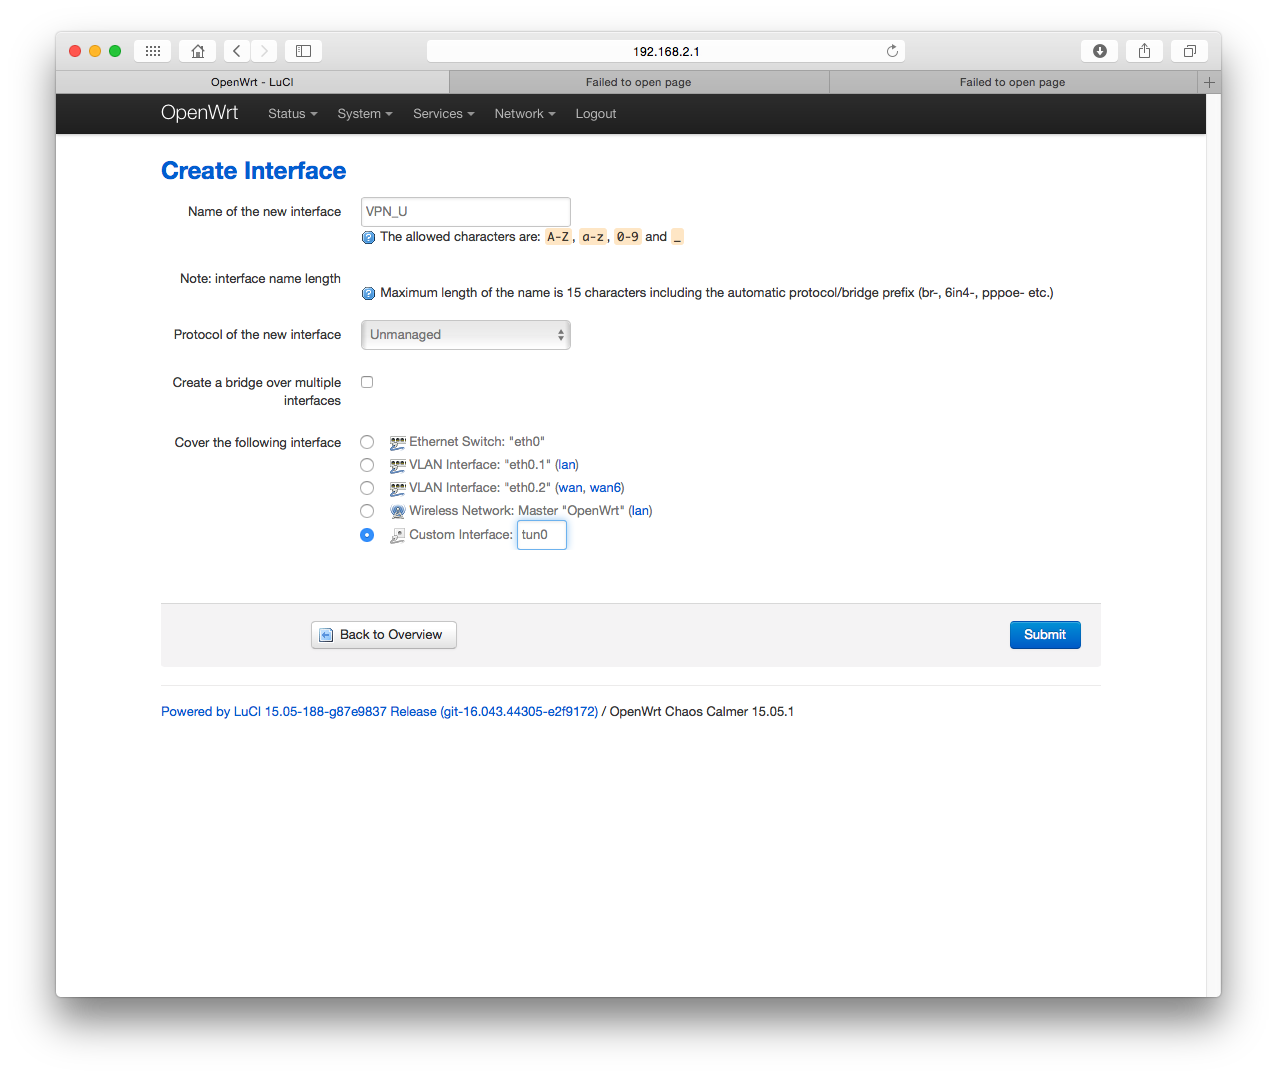
Task: Show all tabs icon in Safari
Action: click(1190, 51)
